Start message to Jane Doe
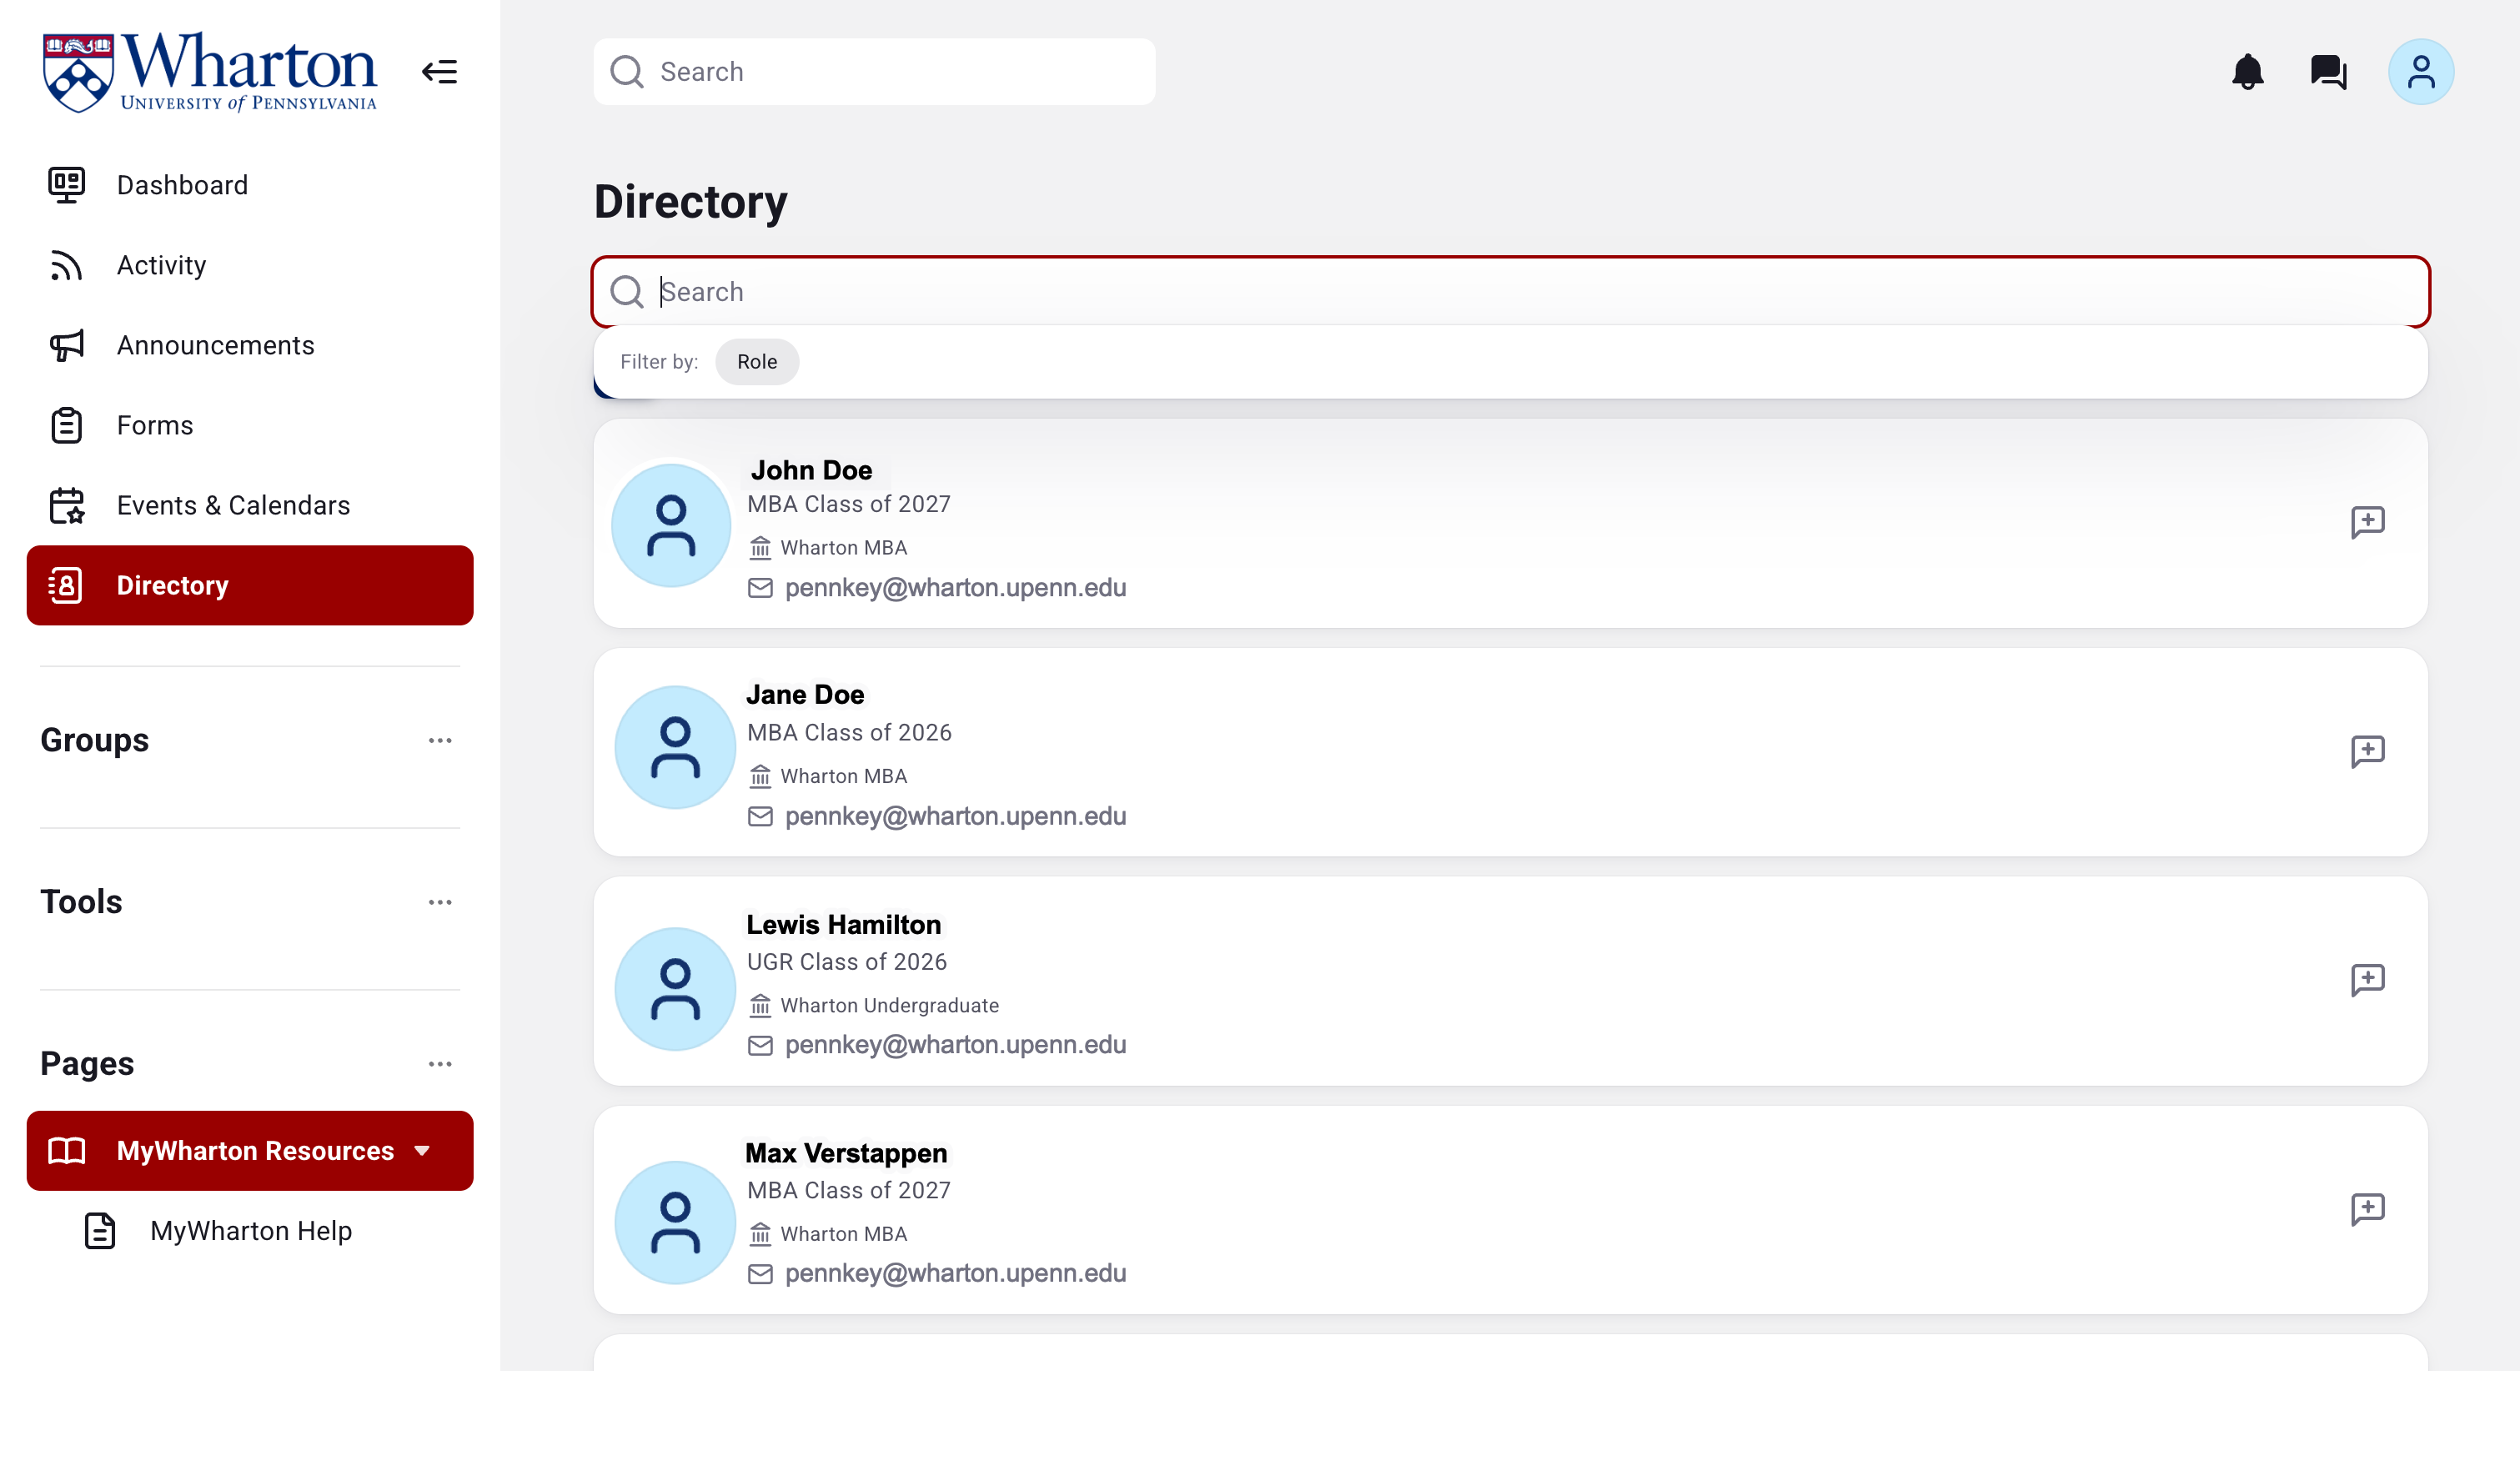The width and height of the screenshot is (2520, 1466). point(2367,751)
